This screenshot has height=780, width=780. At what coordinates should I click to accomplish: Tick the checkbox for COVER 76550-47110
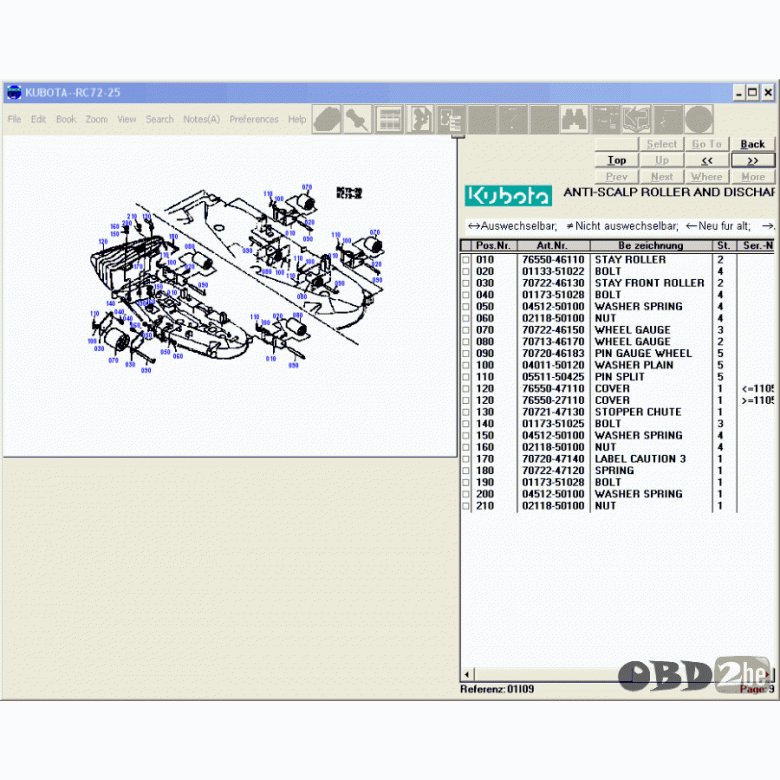(x=466, y=389)
